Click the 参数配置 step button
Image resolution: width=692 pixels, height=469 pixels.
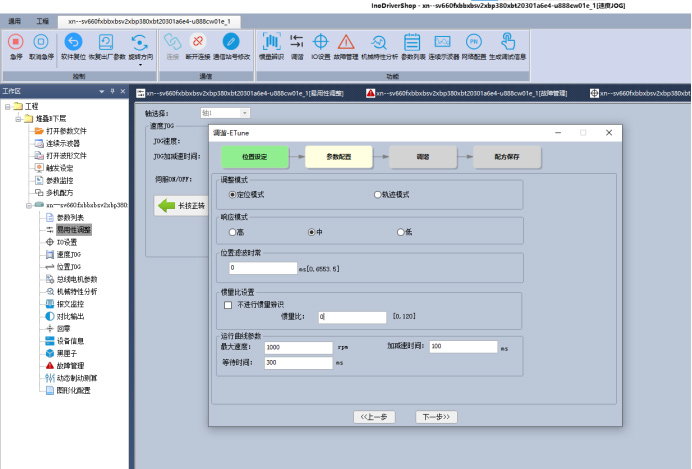point(338,157)
